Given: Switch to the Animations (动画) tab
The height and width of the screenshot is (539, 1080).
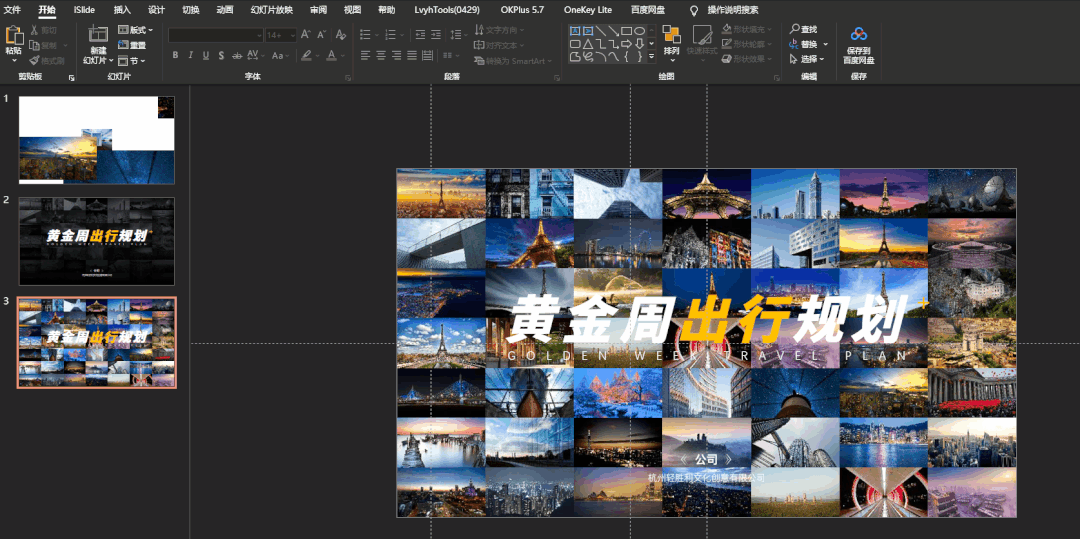Looking at the screenshot, I should click(x=225, y=10).
